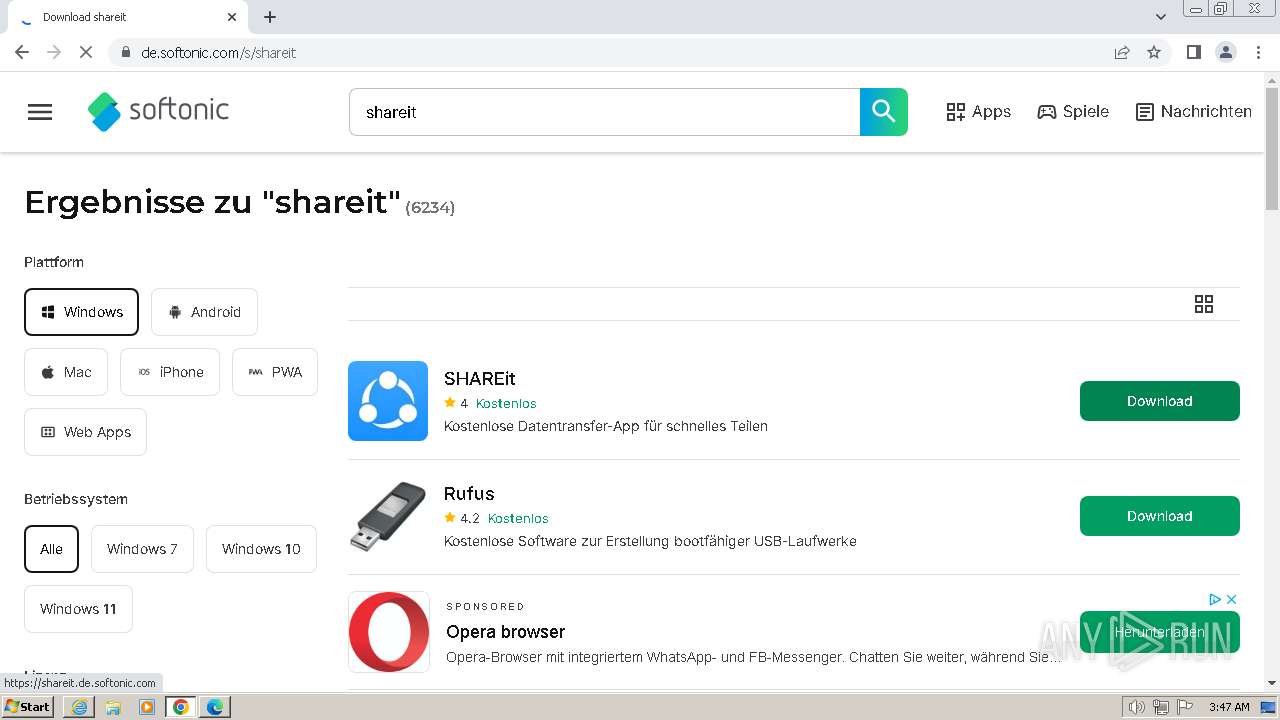Click Herunterladen for Opera browser
Image resolution: width=1280 pixels, height=720 pixels.
point(1160,632)
